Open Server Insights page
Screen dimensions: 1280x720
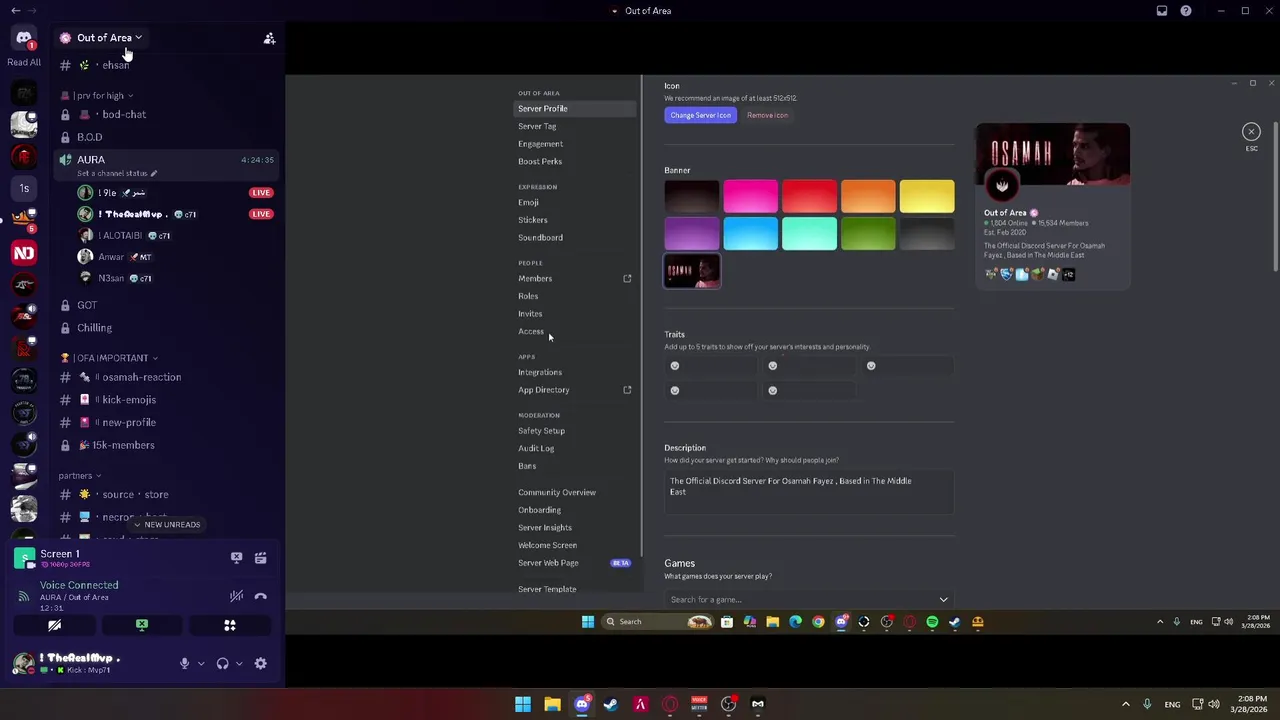click(545, 528)
